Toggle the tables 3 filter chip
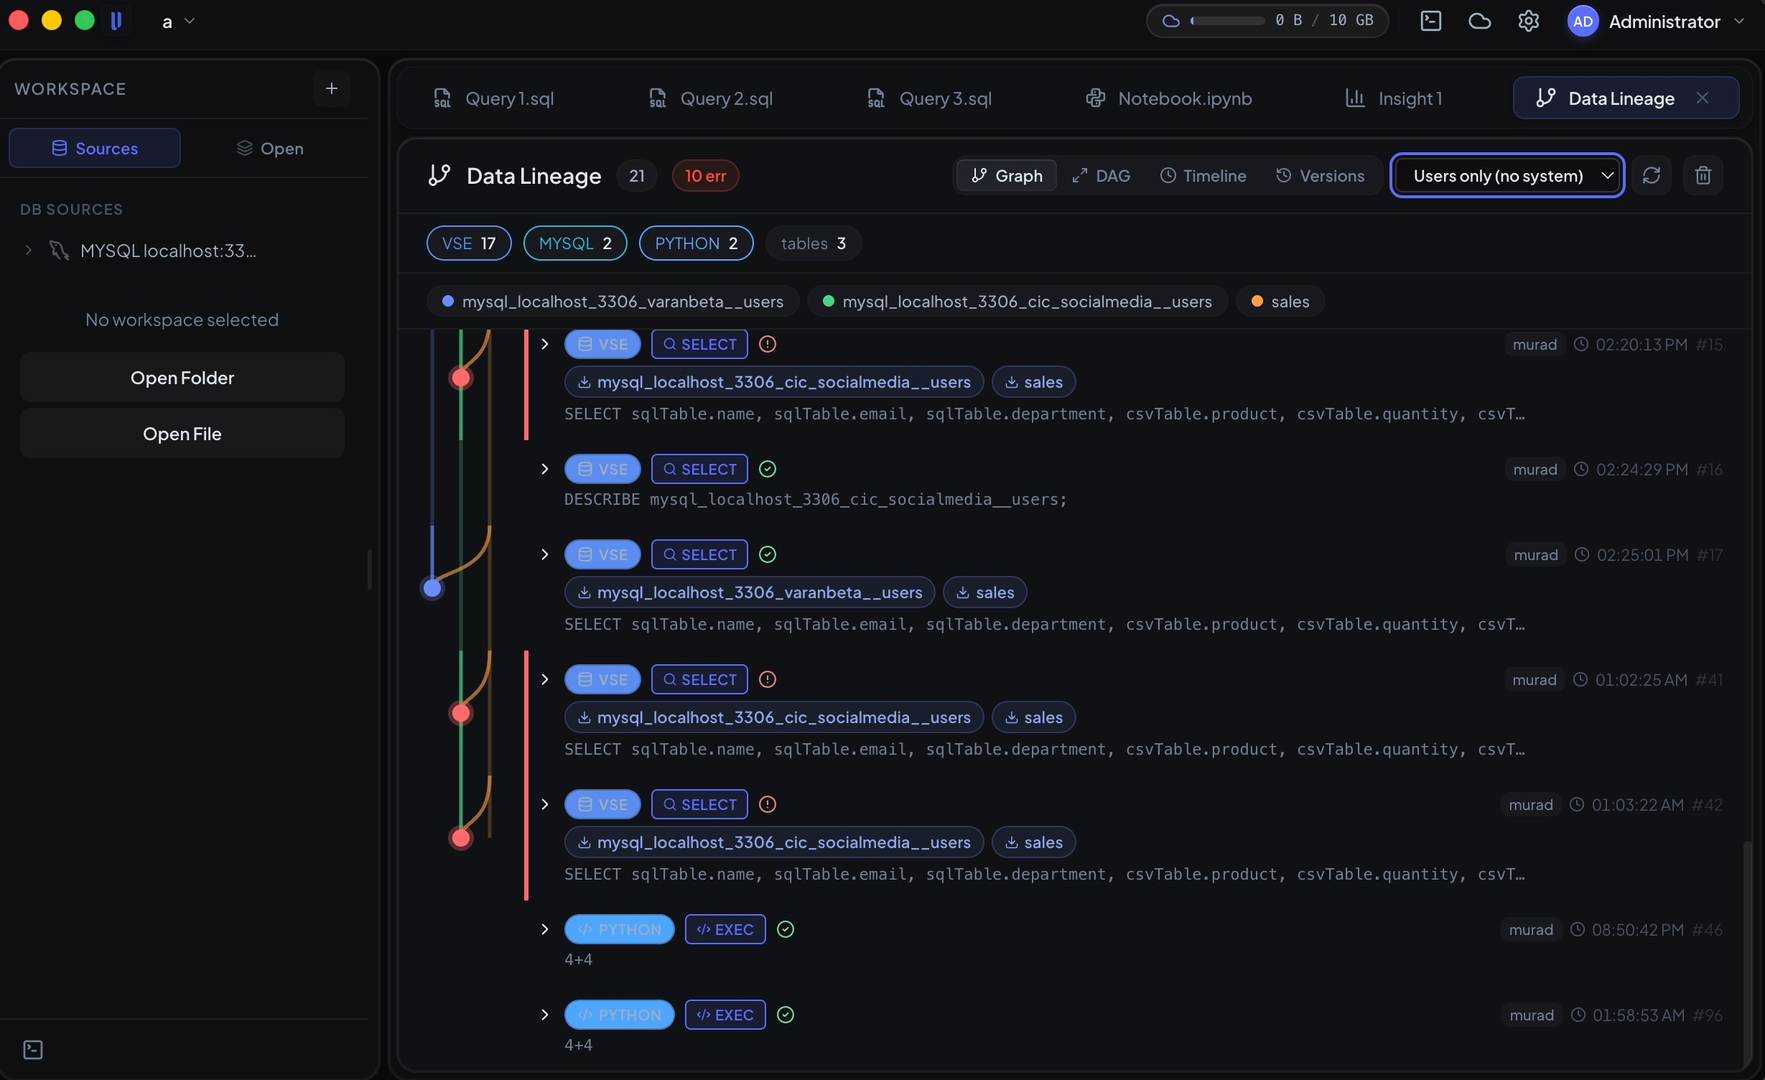1765x1080 pixels. (813, 243)
